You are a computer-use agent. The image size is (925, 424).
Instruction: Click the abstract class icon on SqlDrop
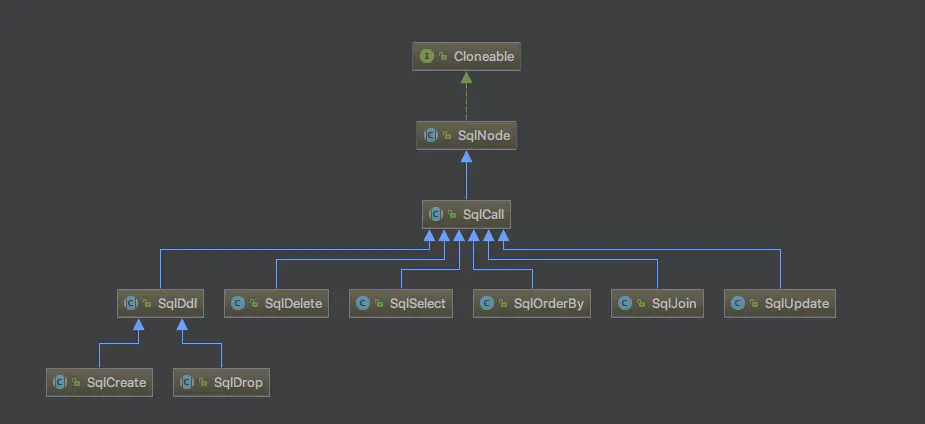[187, 382]
